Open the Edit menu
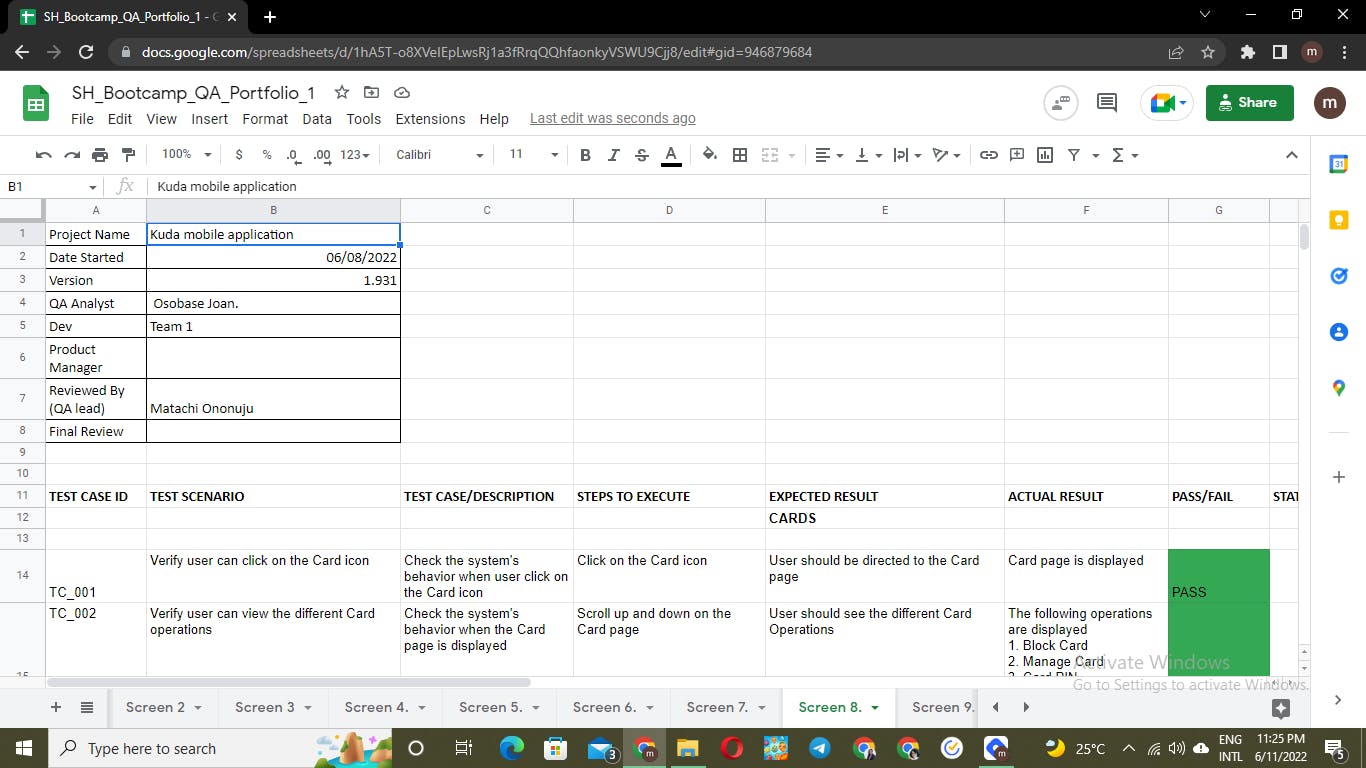This screenshot has width=1366, height=768. pyautogui.click(x=120, y=119)
